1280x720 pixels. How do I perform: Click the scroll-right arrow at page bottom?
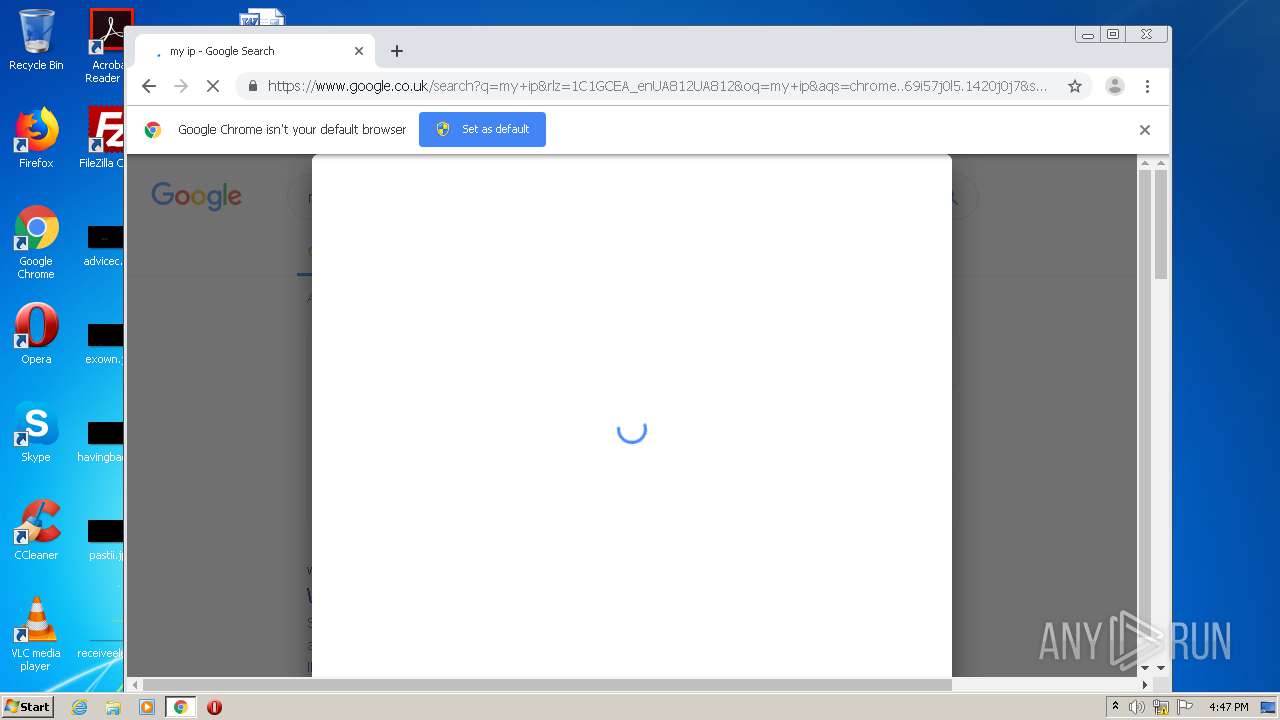tap(1145, 685)
